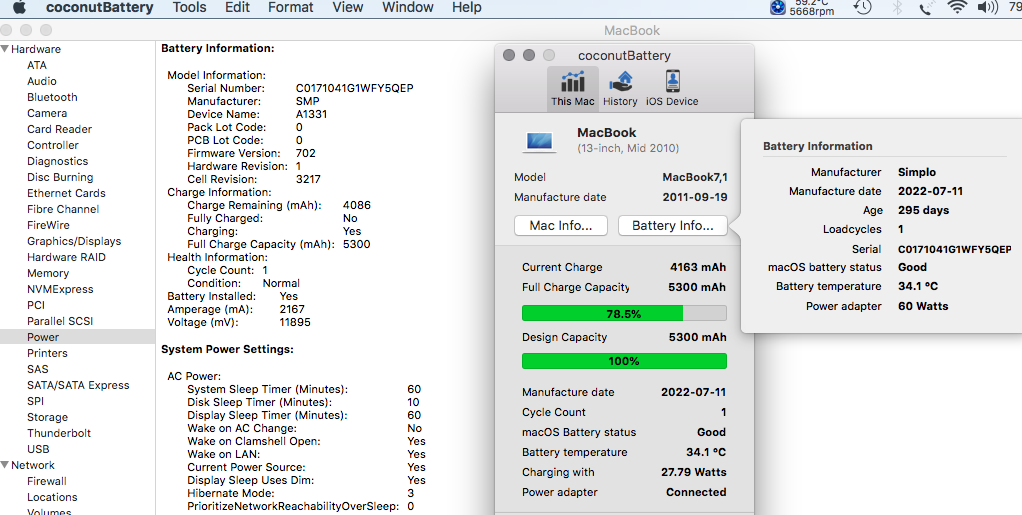This screenshot has width=1022, height=515.
Task: Select Parallel SCSI in the sidebar
Action: click(x=60, y=321)
